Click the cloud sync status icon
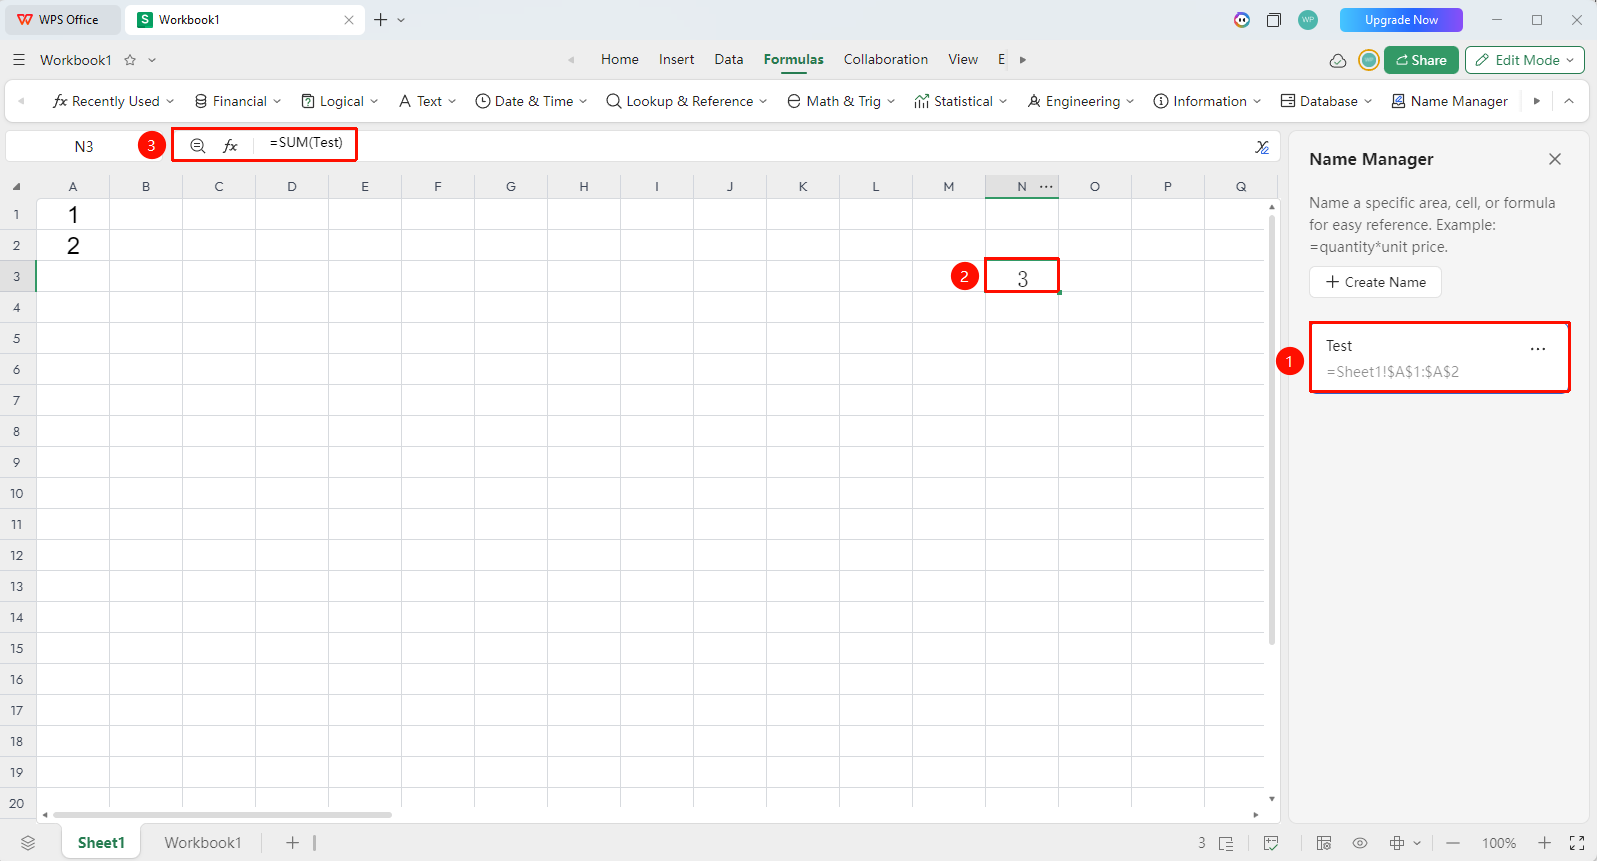 (x=1338, y=60)
